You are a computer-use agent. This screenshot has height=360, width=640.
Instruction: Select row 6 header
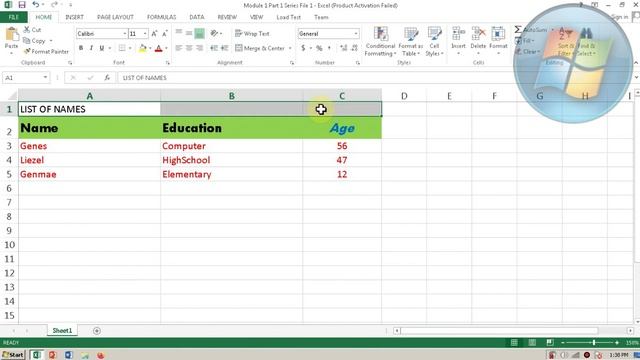9,188
